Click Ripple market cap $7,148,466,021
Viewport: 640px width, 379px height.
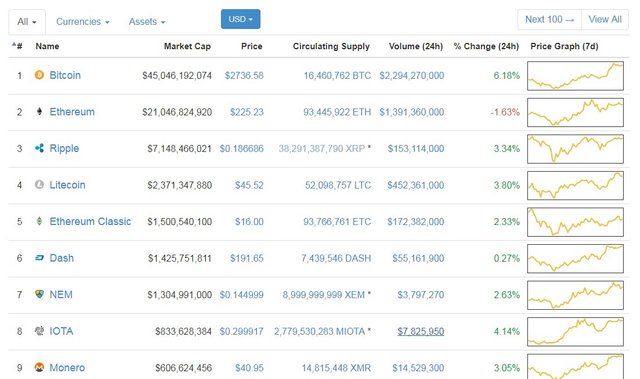point(180,148)
